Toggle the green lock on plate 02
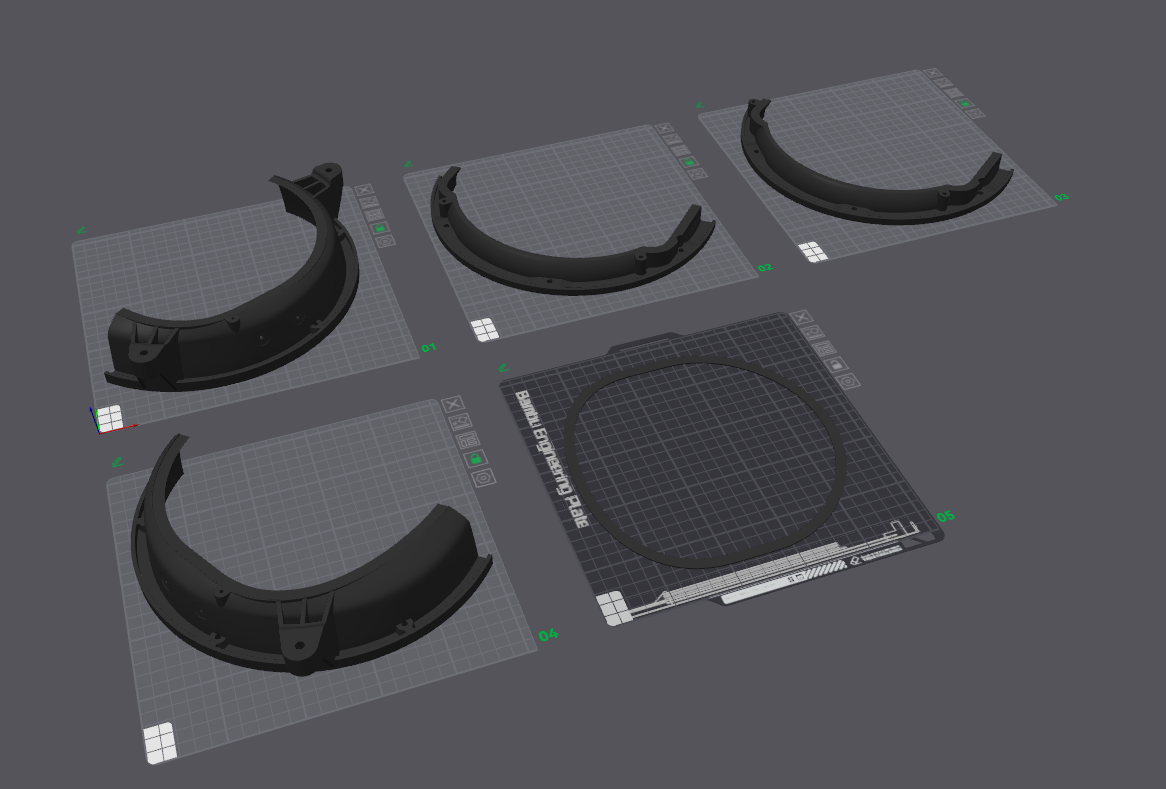This screenshot has height=789, width=1166. [689, 162]
